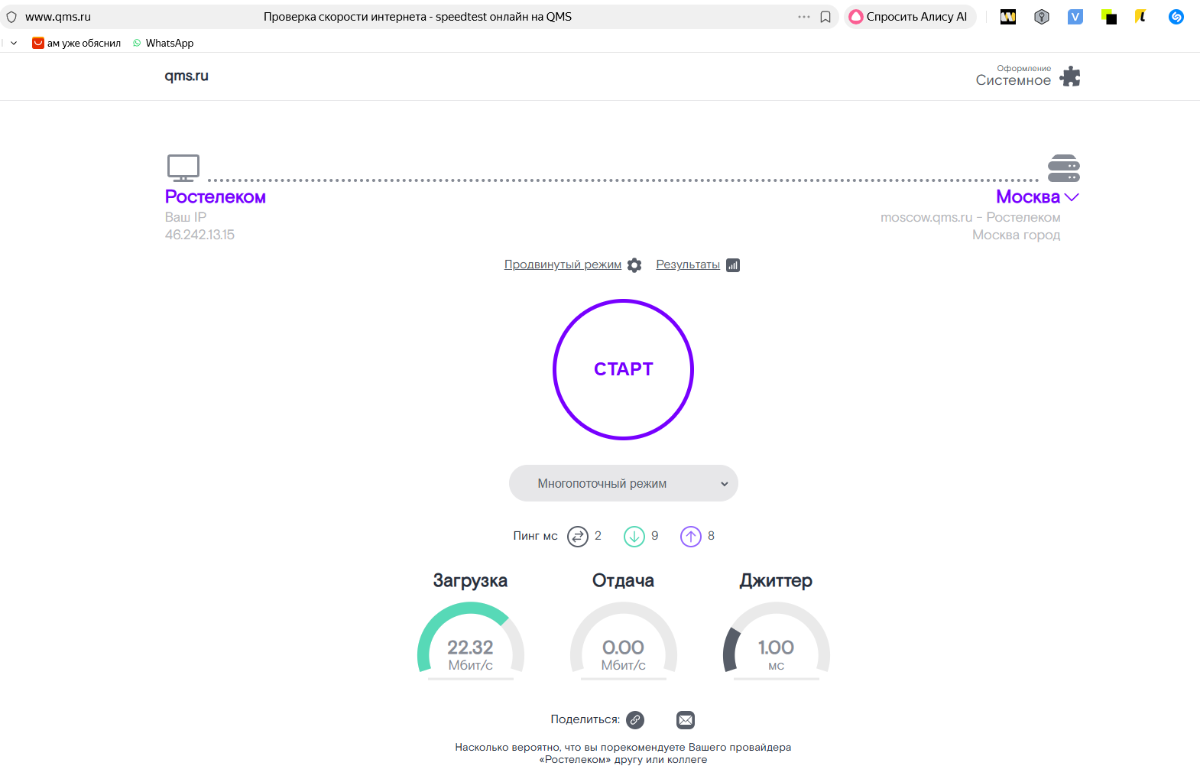Open the blue V extension icon
Image resolution: width=1200 pixels, height=766 pixels.
point(1075,16)
